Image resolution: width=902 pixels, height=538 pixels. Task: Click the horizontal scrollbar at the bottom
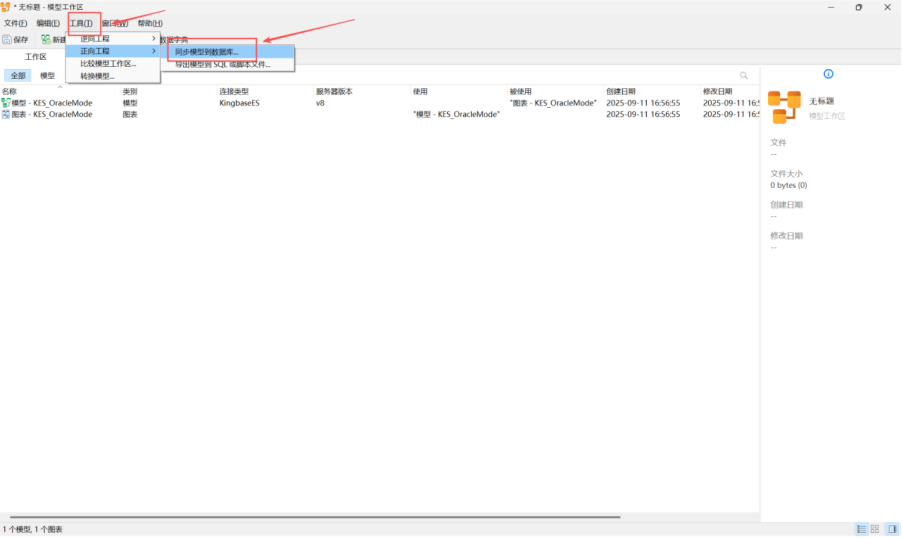tap(310, 517)
